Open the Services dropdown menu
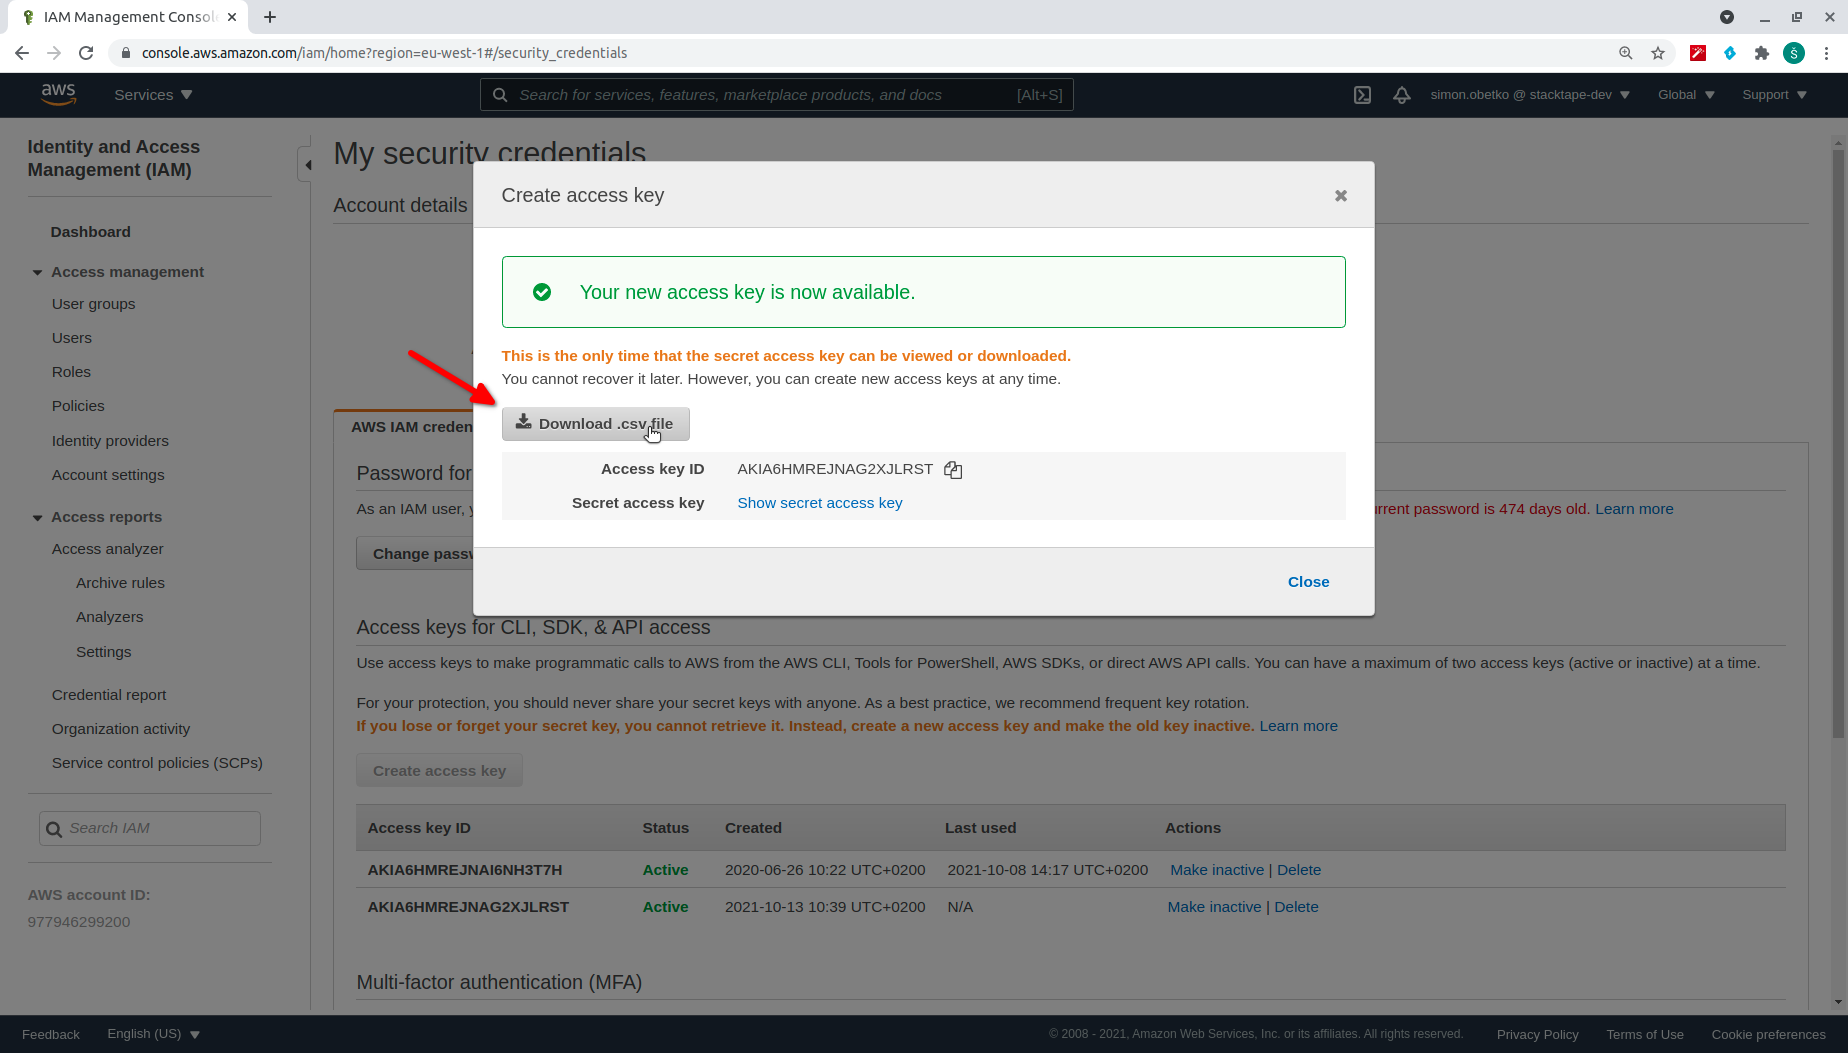The width and height of the screenshot is (1848, 1053). 153,95
